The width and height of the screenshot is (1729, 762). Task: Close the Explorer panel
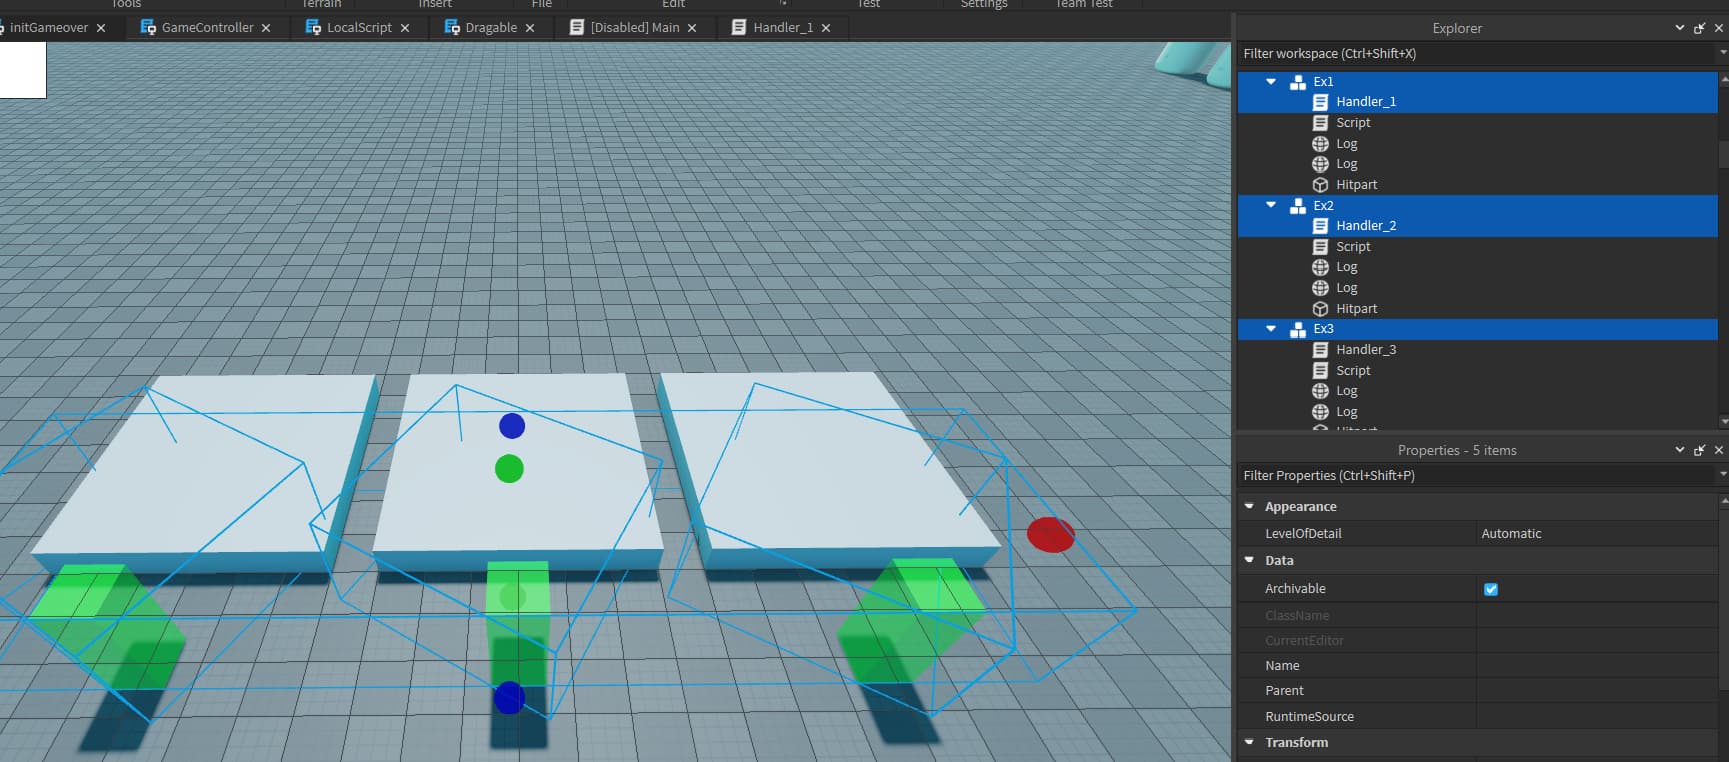click(1719, 28)
